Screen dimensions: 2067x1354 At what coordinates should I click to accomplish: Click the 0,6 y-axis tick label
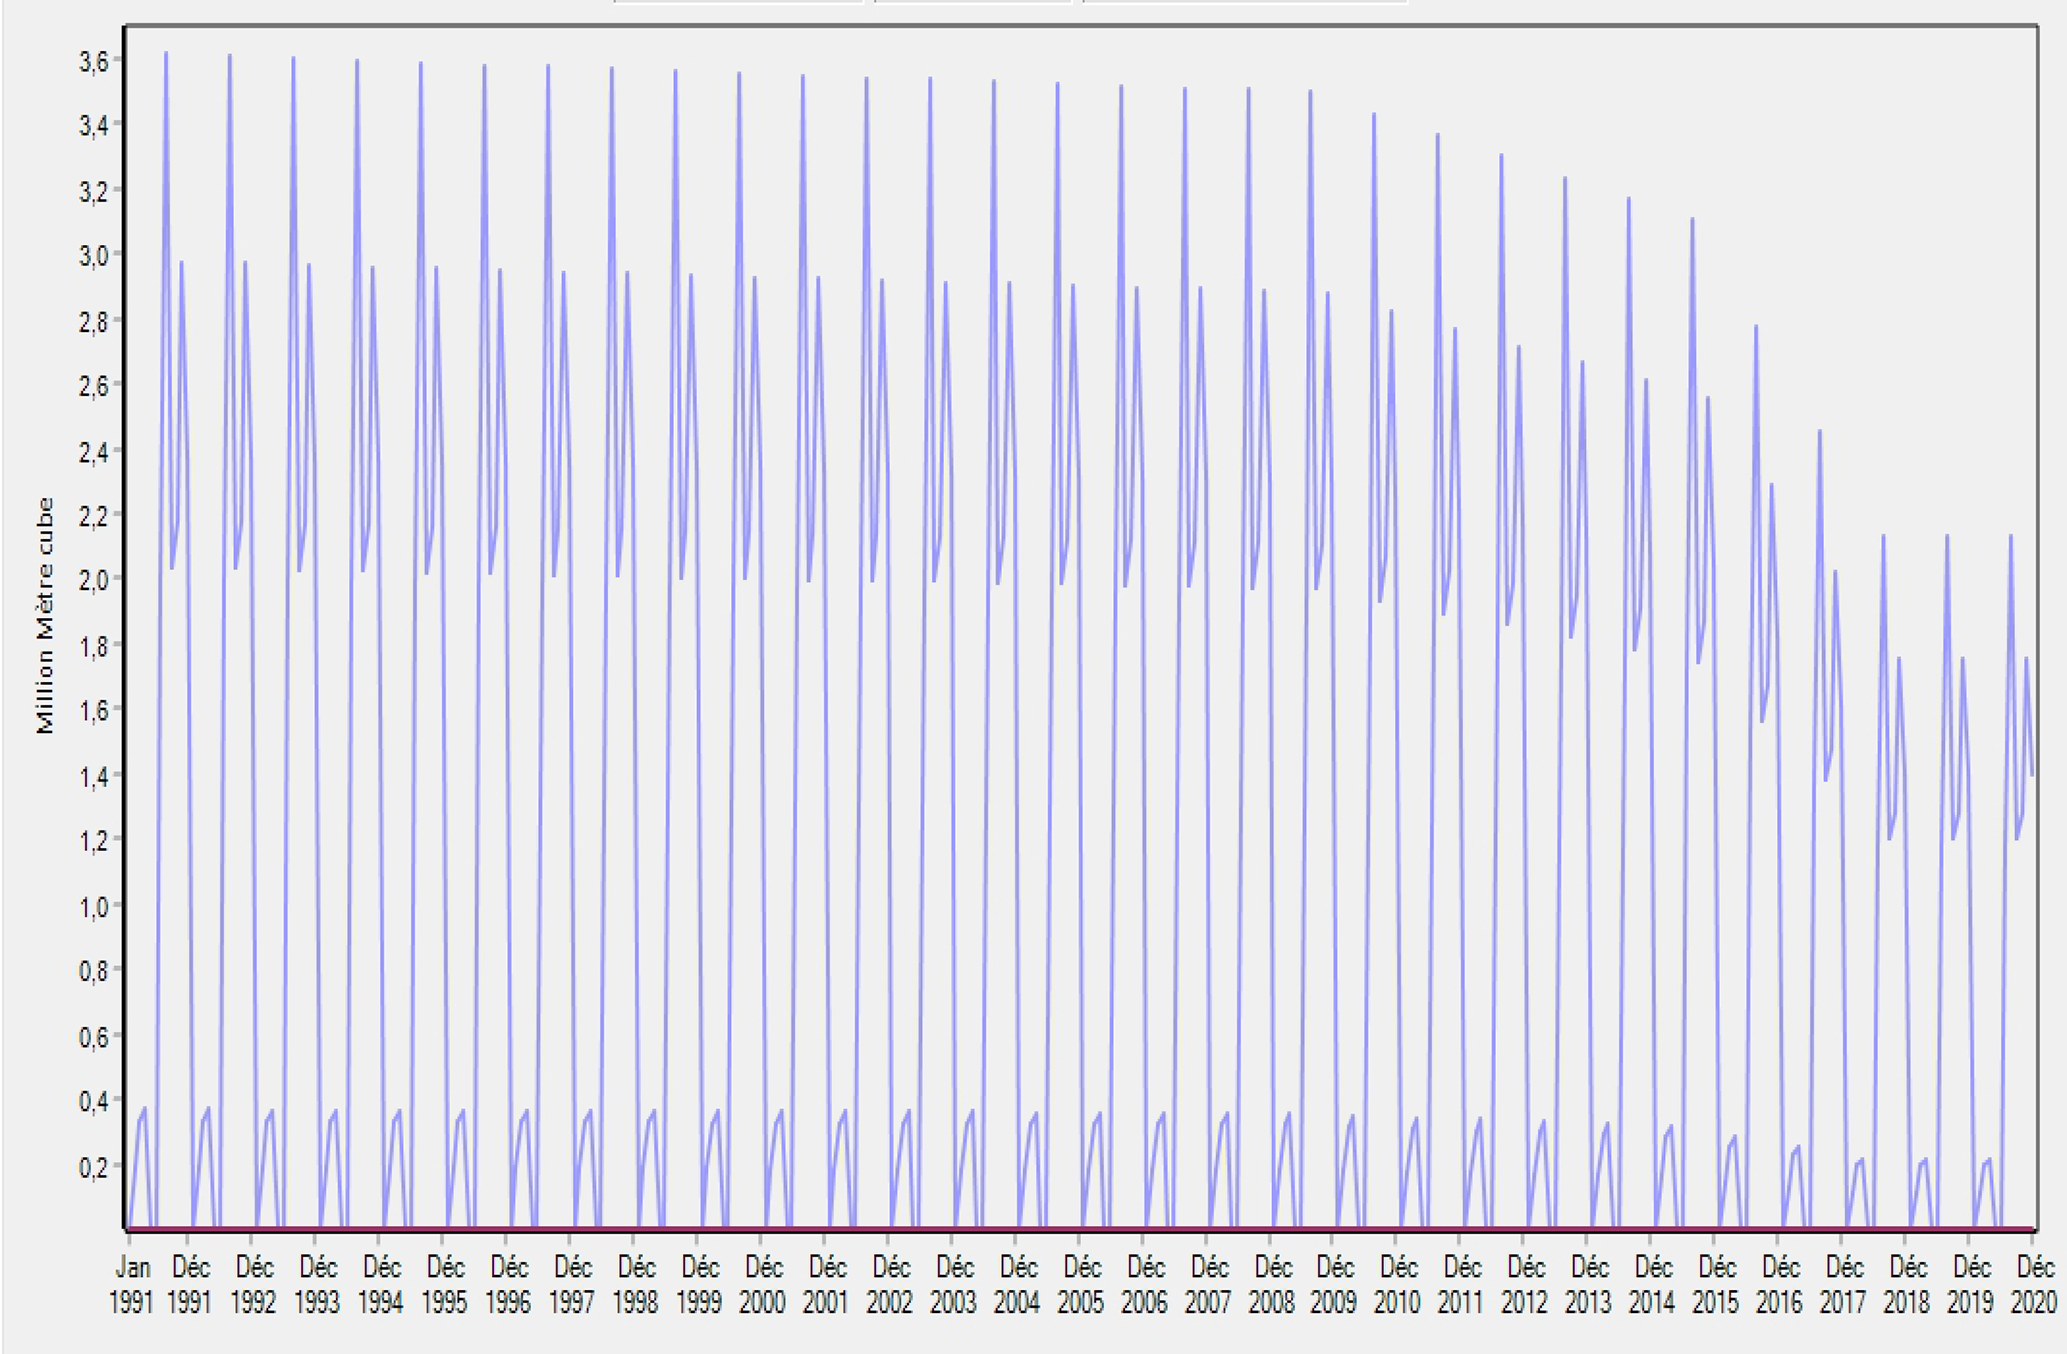(93, 1037)
